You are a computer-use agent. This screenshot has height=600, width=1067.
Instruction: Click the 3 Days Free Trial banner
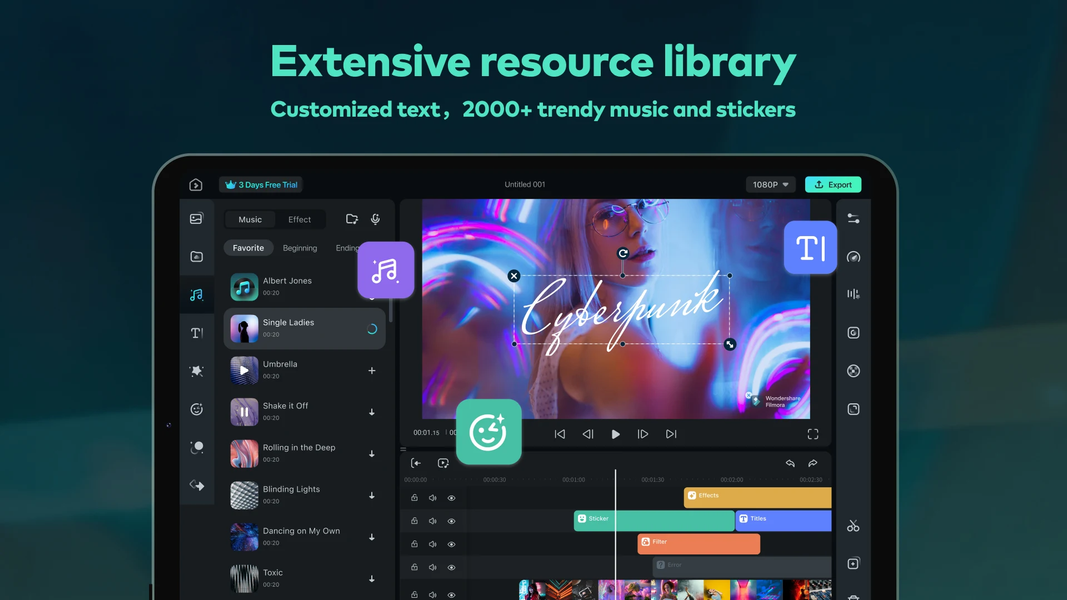coord(260,184)
